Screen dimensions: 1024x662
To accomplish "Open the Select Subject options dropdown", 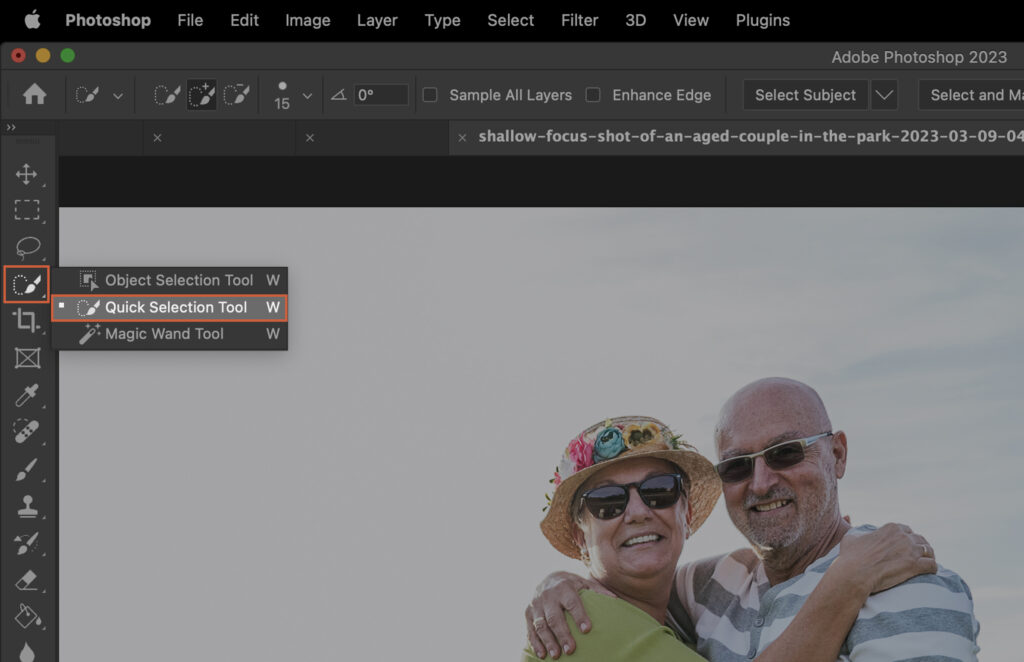I will (884, 94).
